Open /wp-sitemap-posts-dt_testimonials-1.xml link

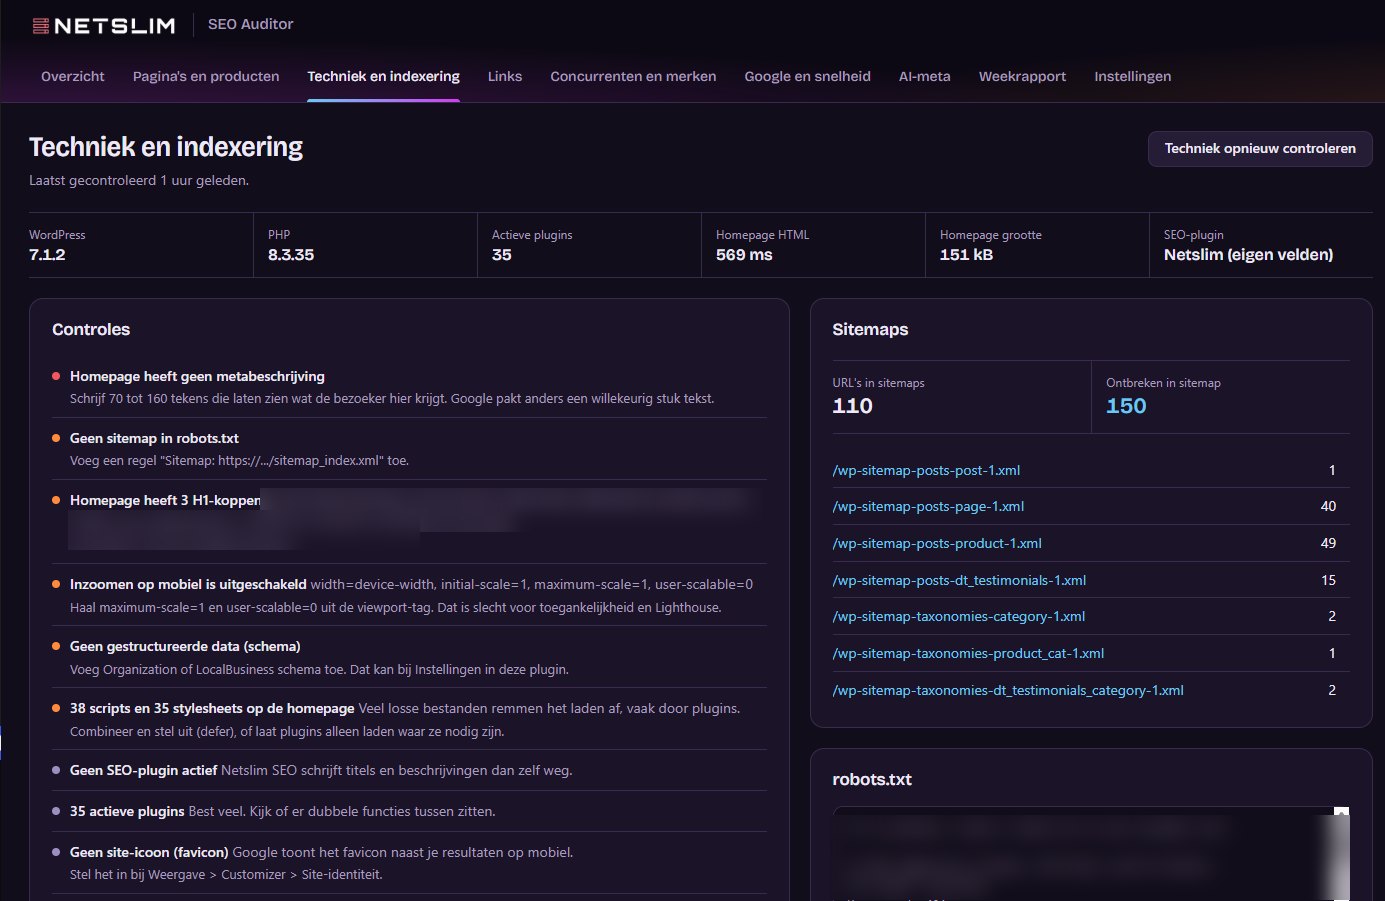tap(959, 580)
